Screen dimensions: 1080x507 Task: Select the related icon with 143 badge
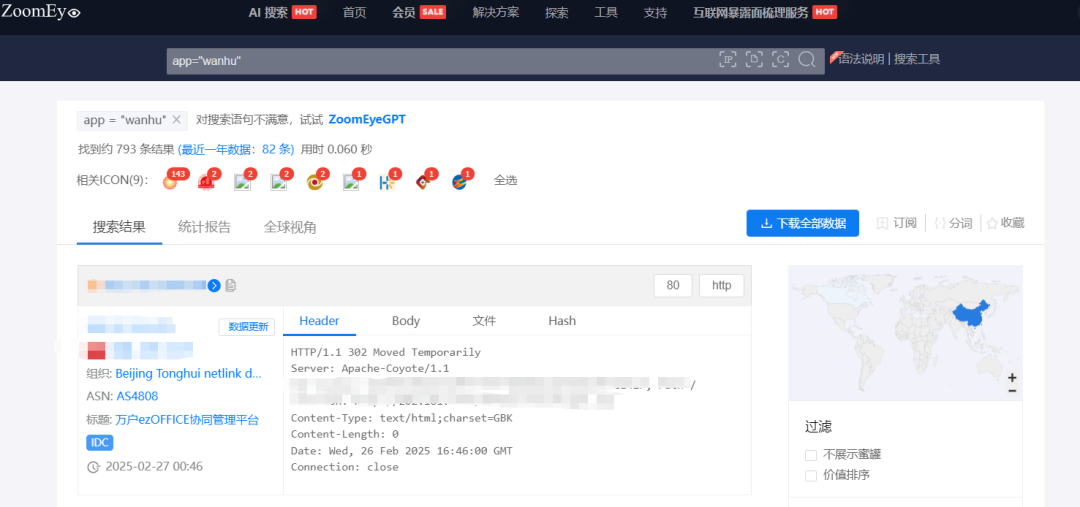coord(169,182)
